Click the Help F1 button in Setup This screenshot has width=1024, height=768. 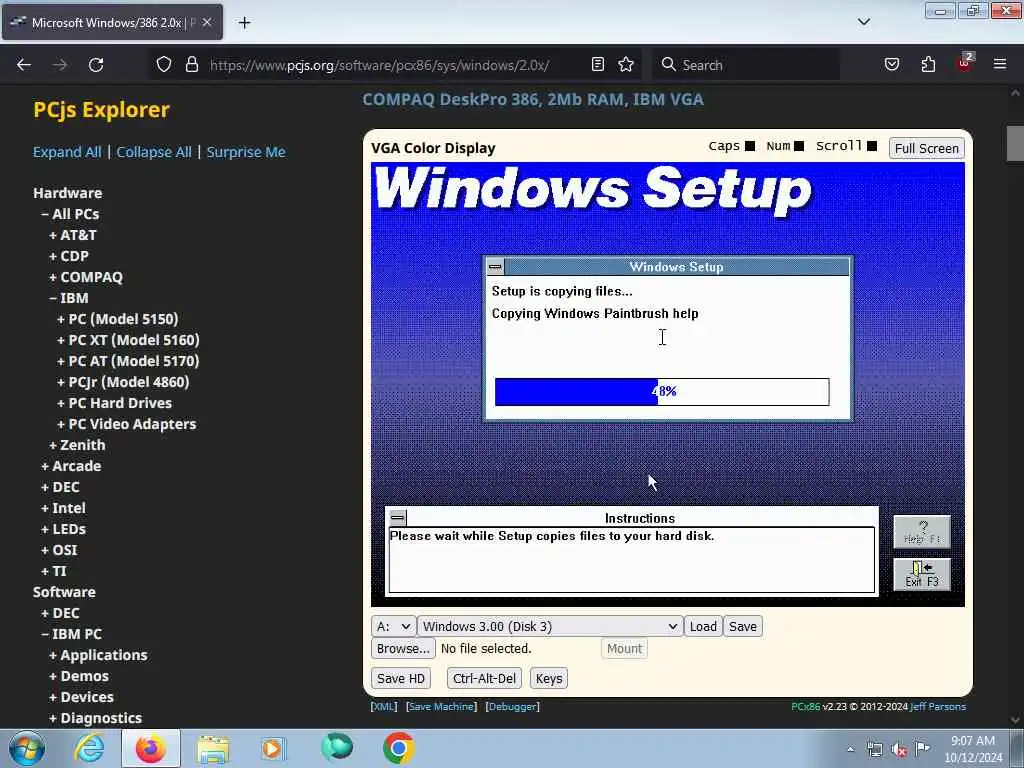pos(921,532)
